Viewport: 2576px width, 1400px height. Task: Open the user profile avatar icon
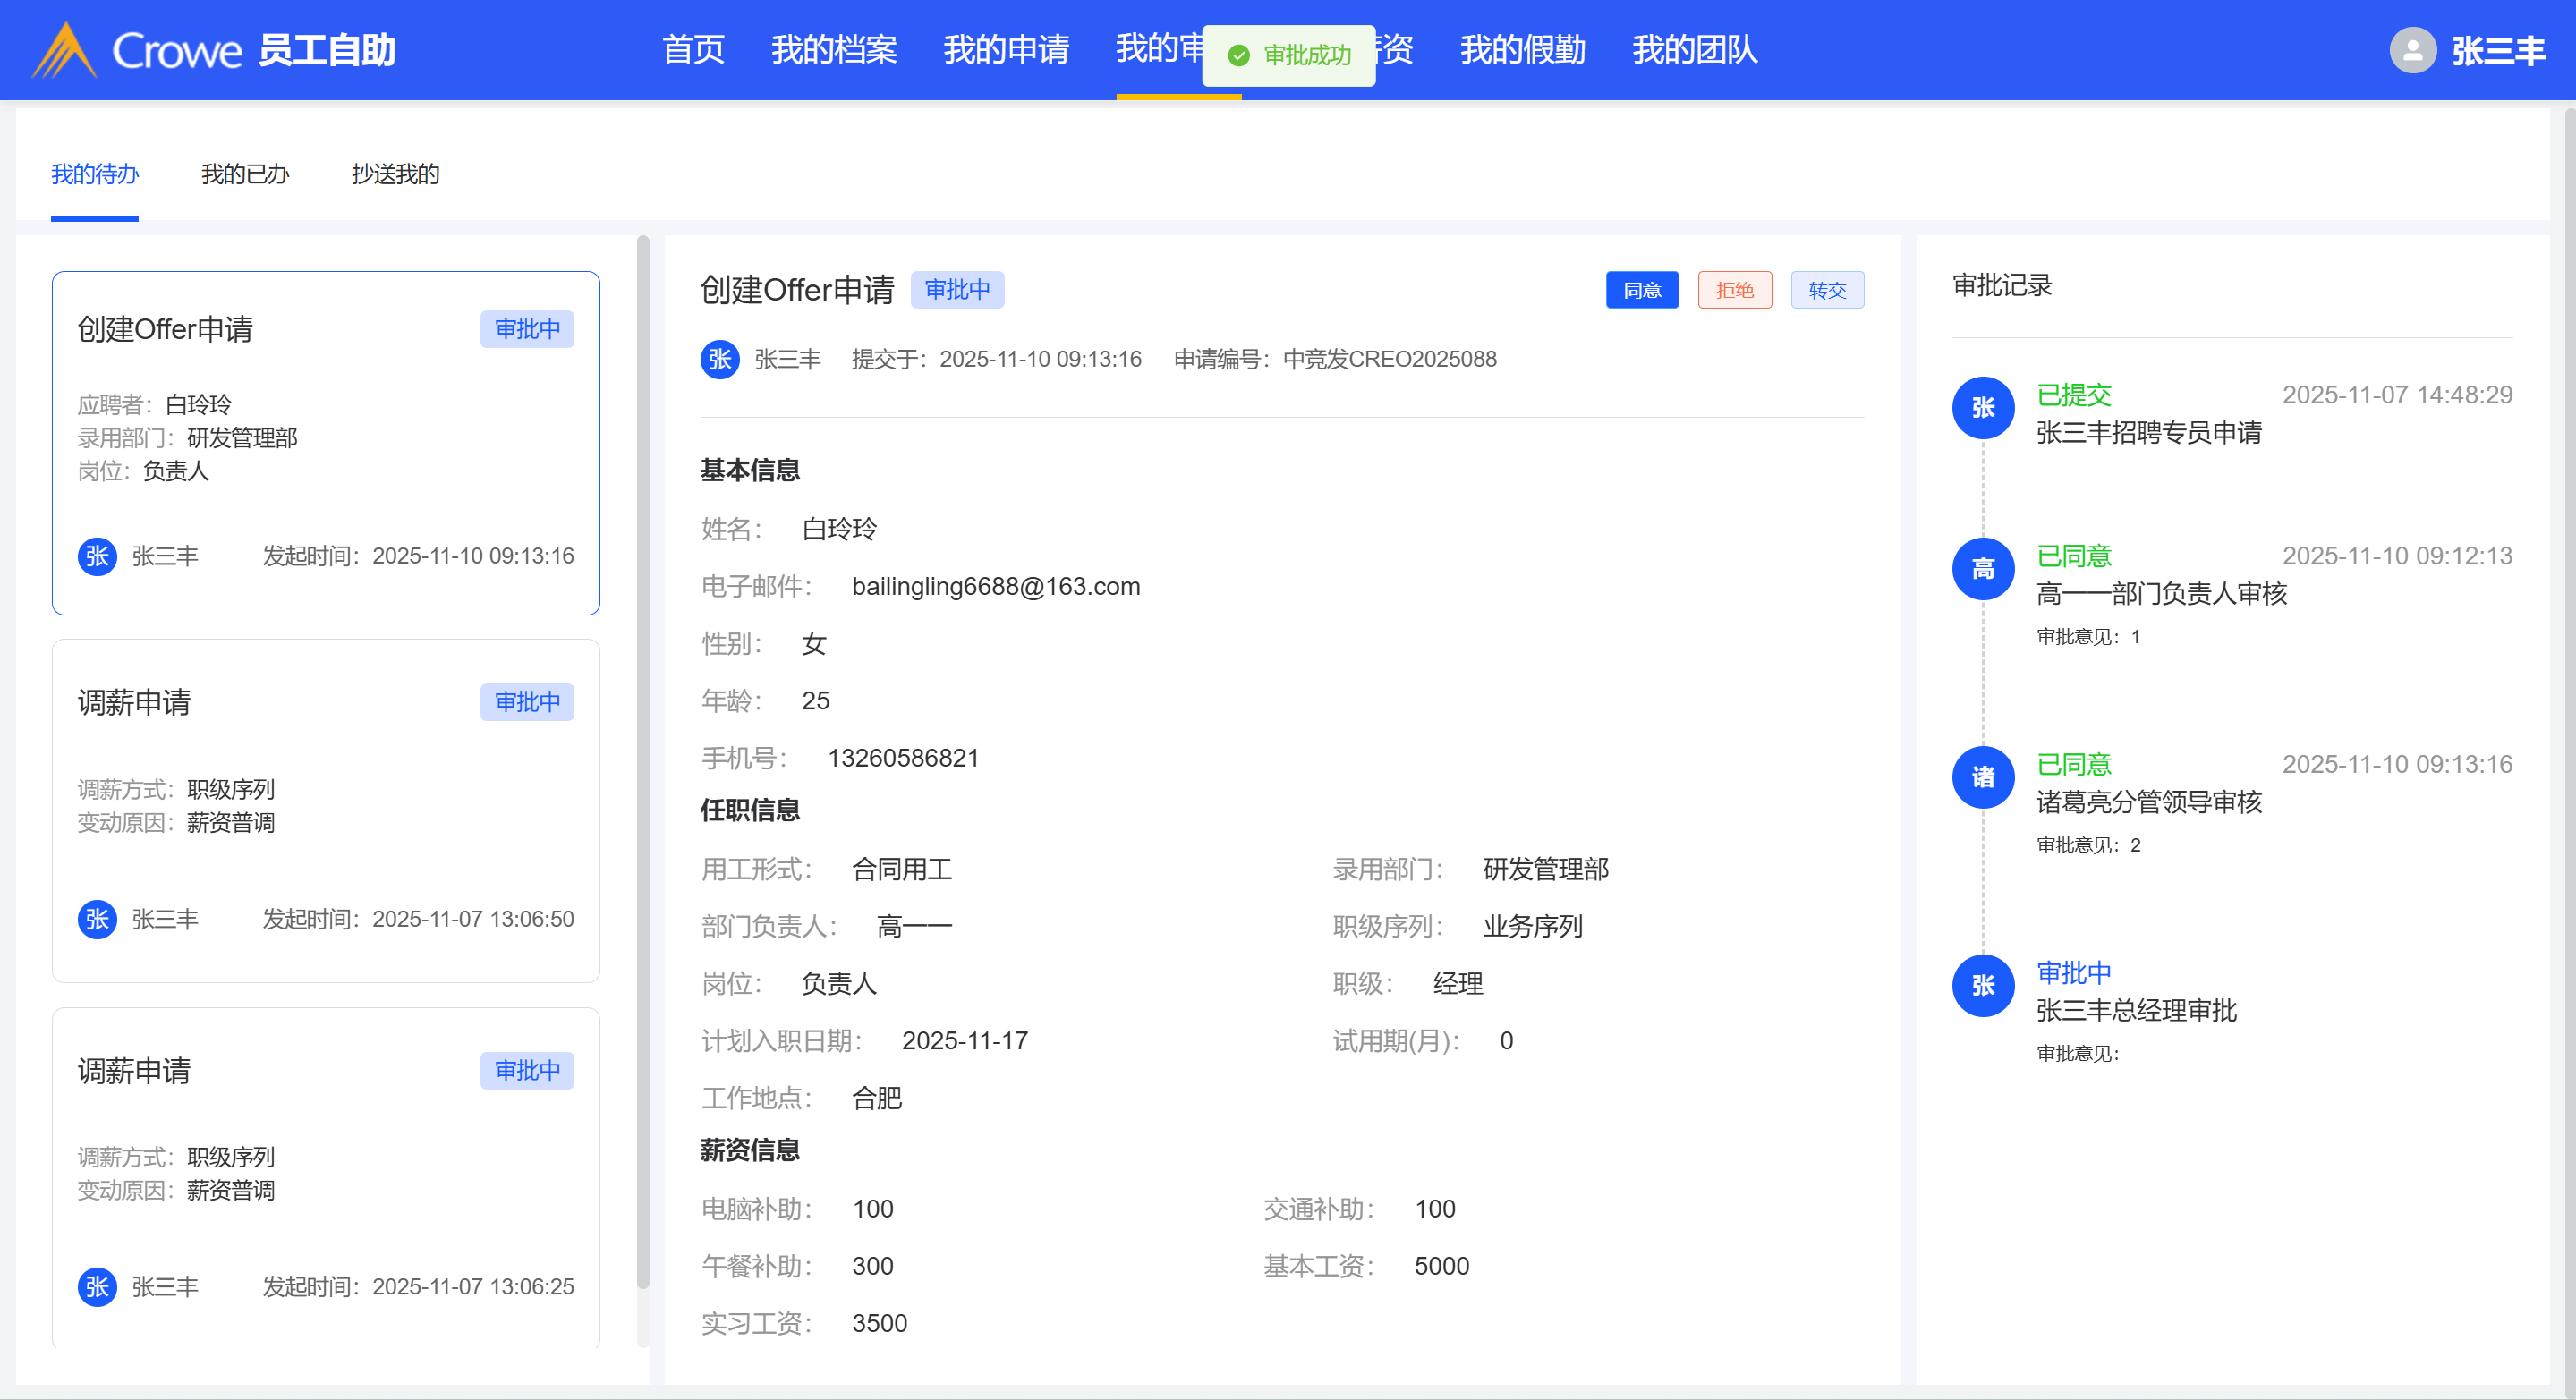coord(2412,50)
